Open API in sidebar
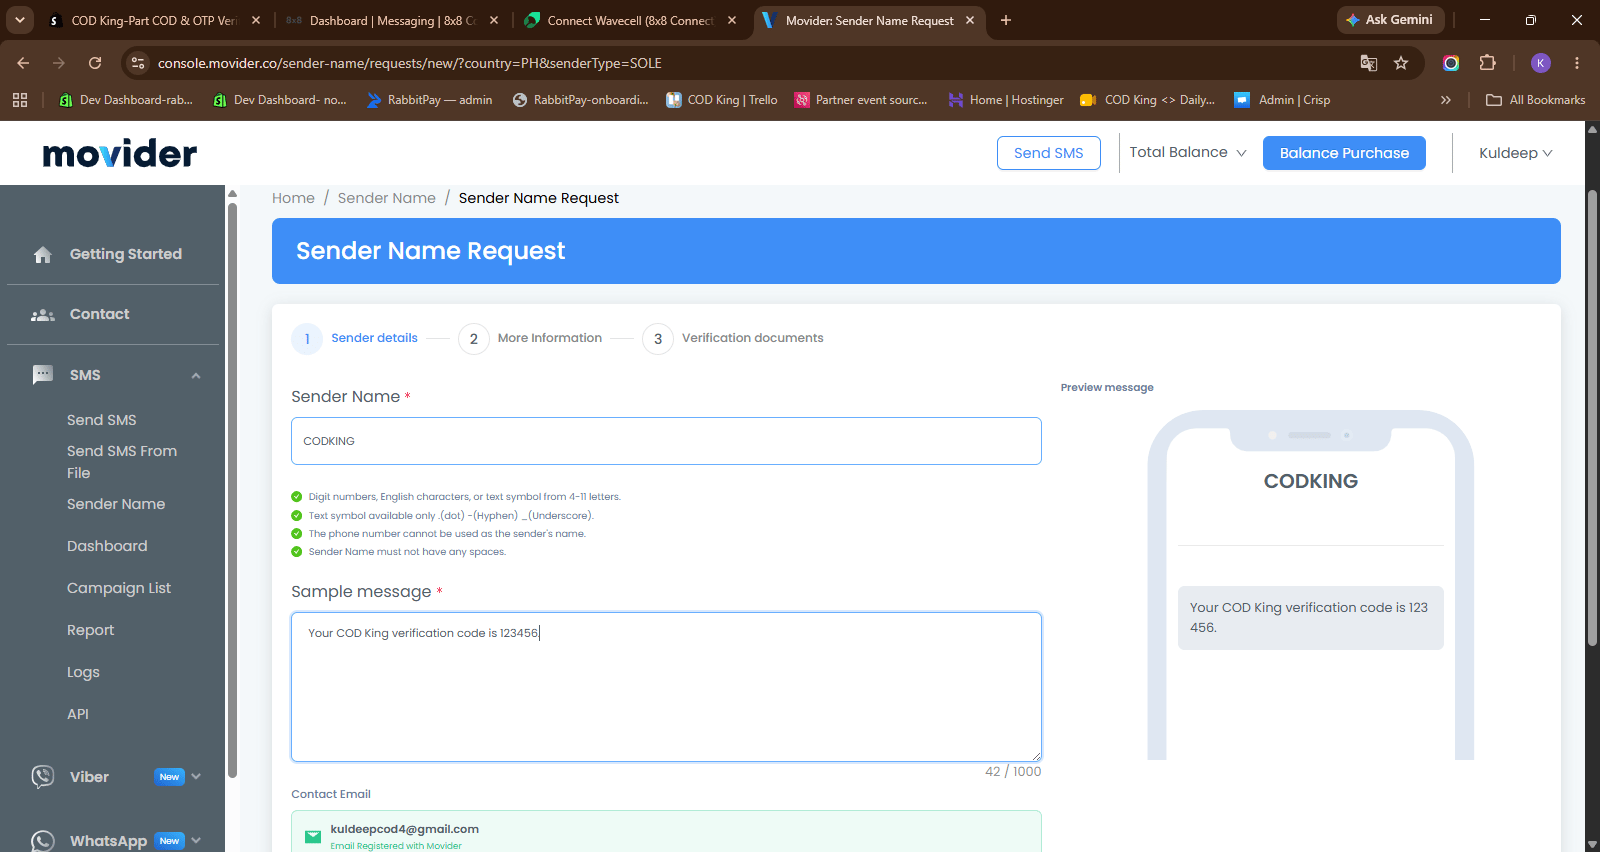The height and width of the screenshot is (852, 1600). pyautogui.click(x=78, y=714)
